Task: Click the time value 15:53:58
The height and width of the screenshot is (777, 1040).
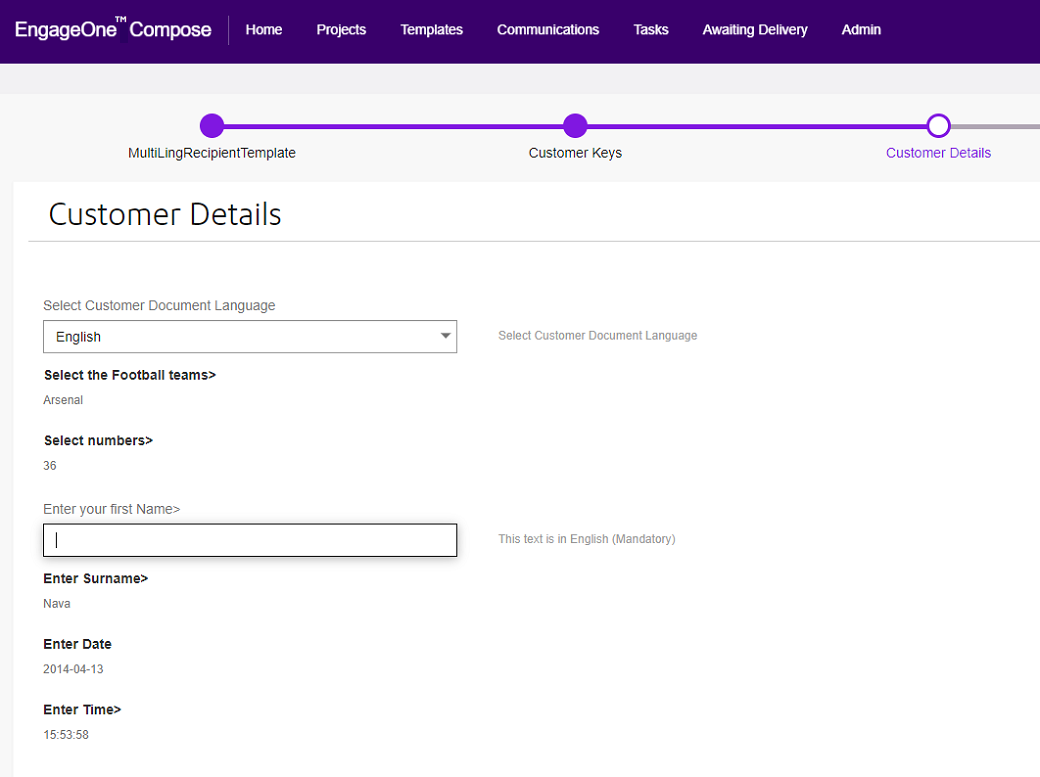Action: point(66,735)
